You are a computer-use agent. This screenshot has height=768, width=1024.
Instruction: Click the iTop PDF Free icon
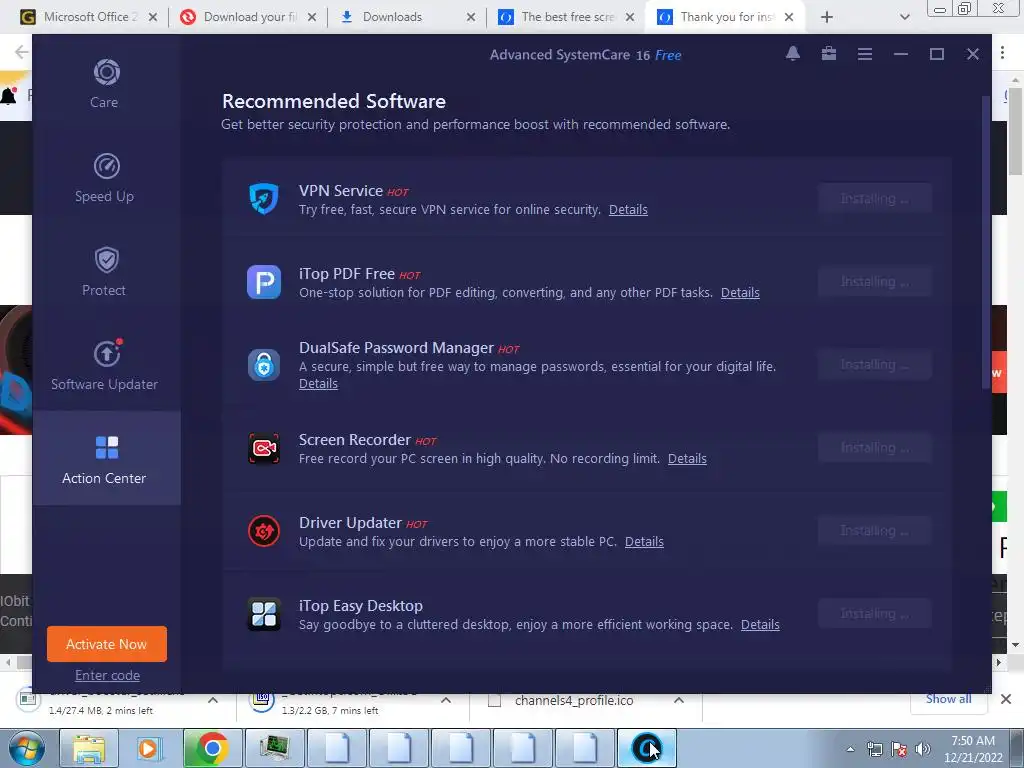[x=264, y=281]
